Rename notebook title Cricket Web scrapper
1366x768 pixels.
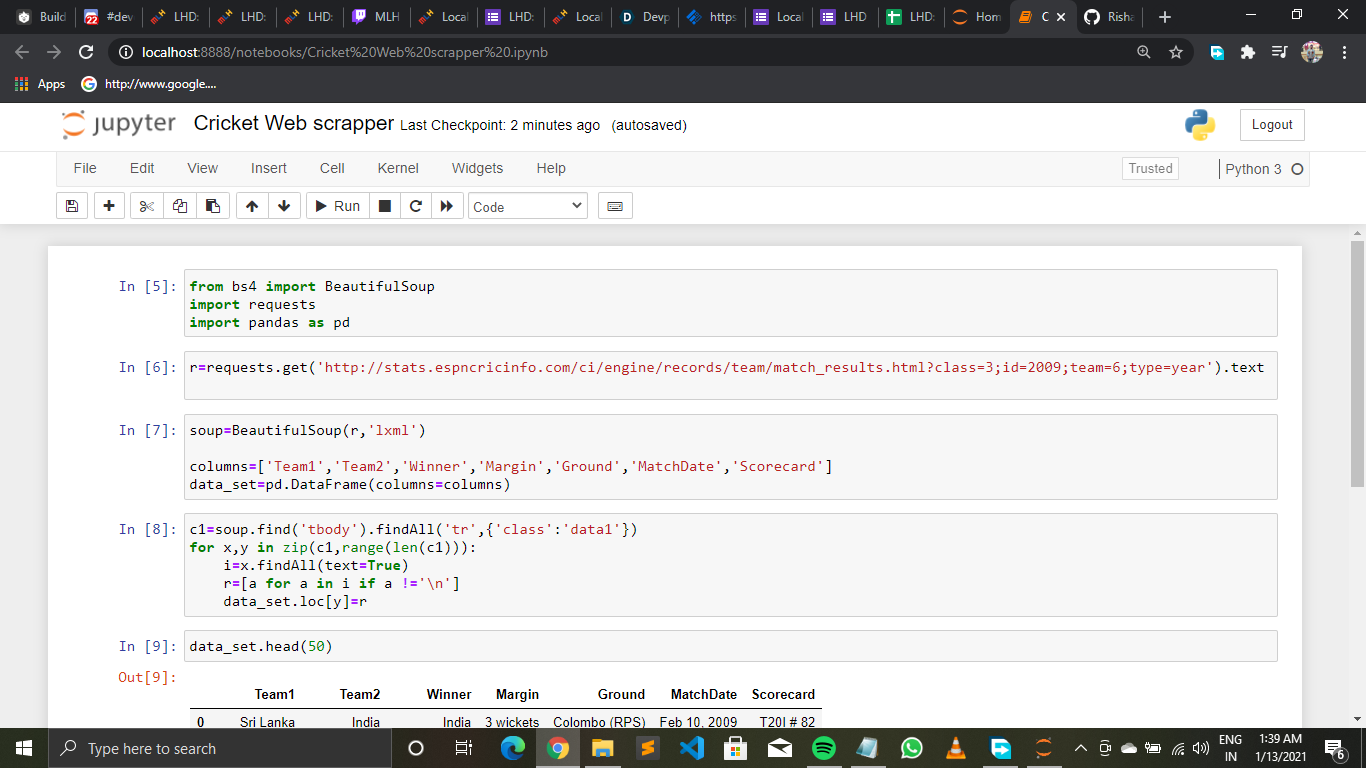294,124
